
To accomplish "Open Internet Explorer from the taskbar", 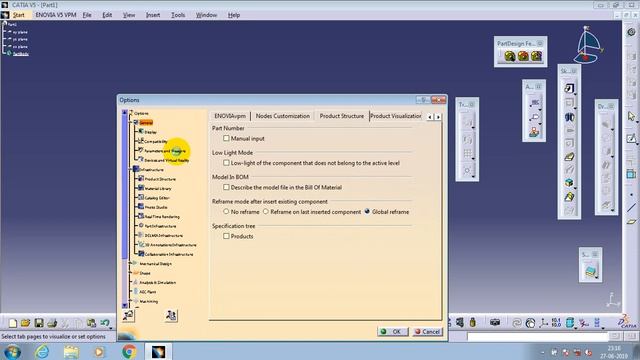I will click(x=42, y=351).
